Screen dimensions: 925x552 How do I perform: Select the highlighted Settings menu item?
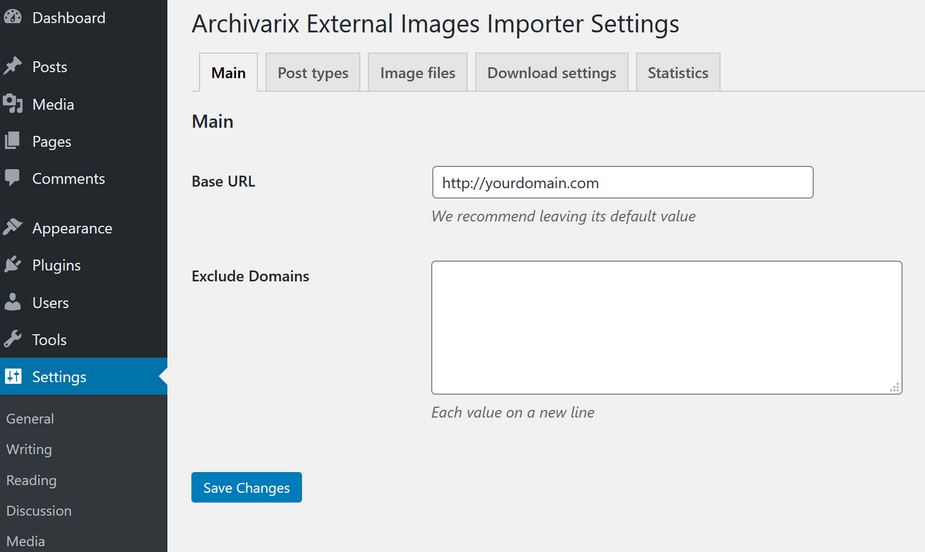pos(84,376)
